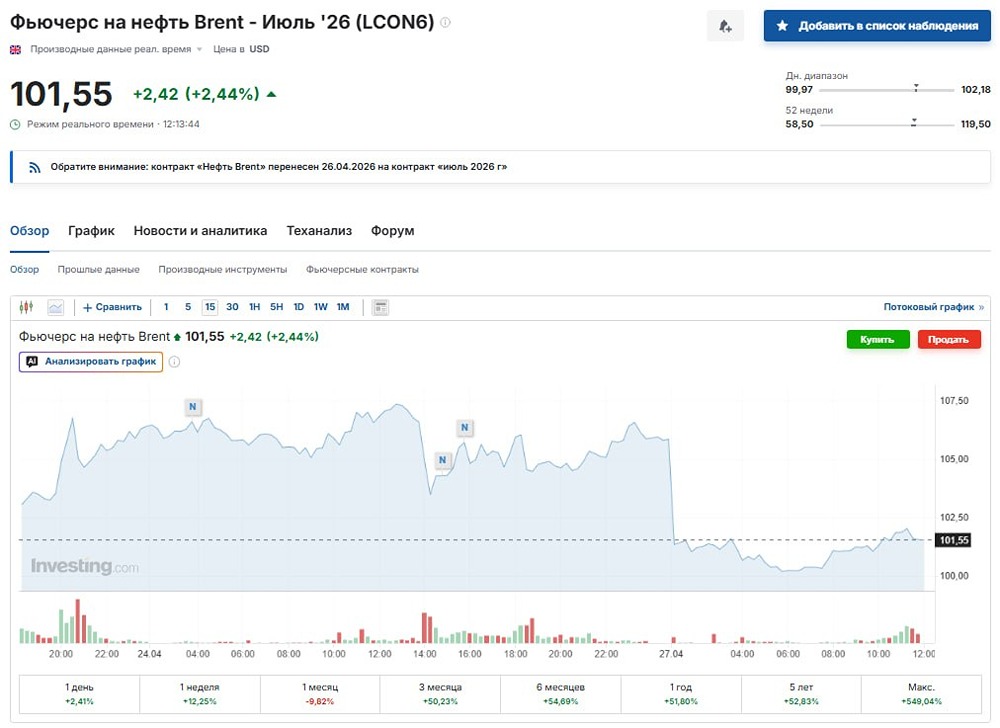Expand Потоковый график streaming chart link
Image resolution: width=1000 pixels, height=728 pixels.
pos(933,307)
